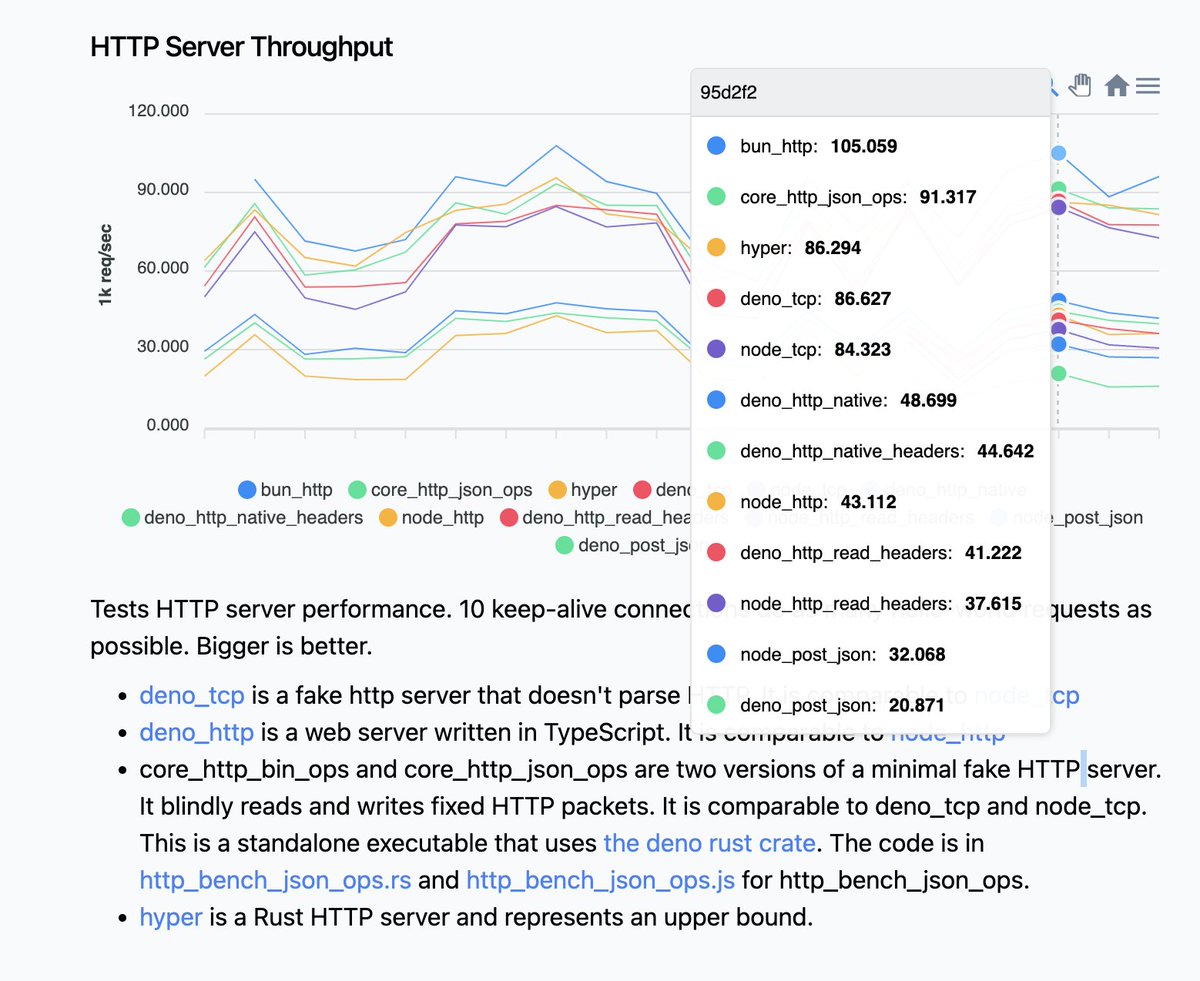
Task: Reset chart zoom with the home icon
Action: (x=1116, y=86)
